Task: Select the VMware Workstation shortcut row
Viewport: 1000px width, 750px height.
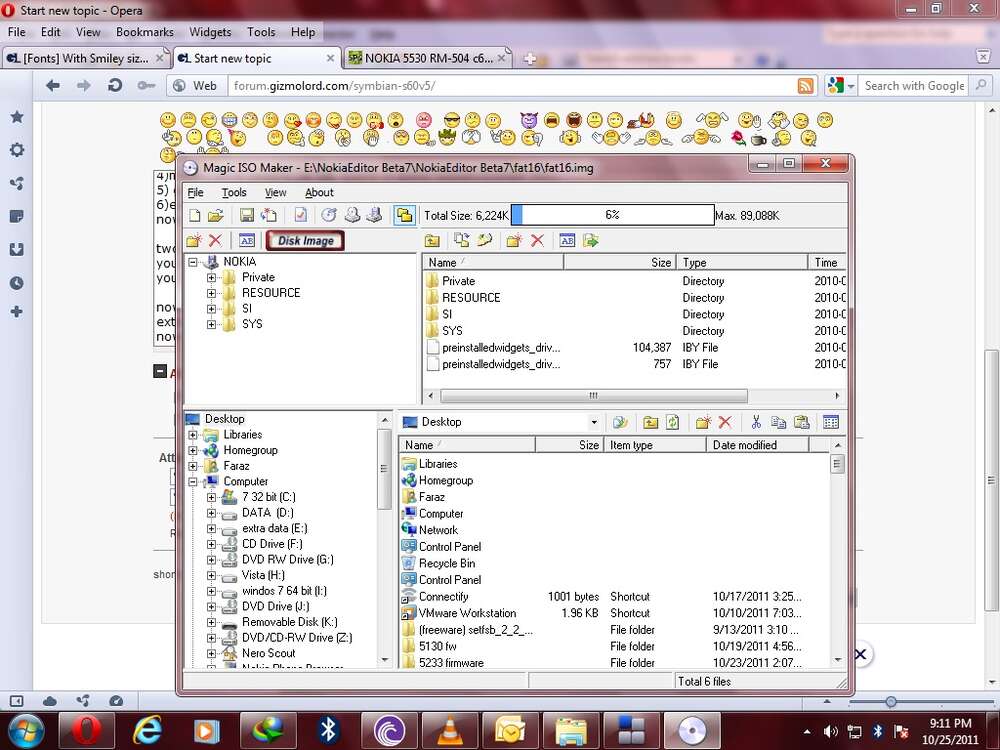Action: [x=615, y=614]
